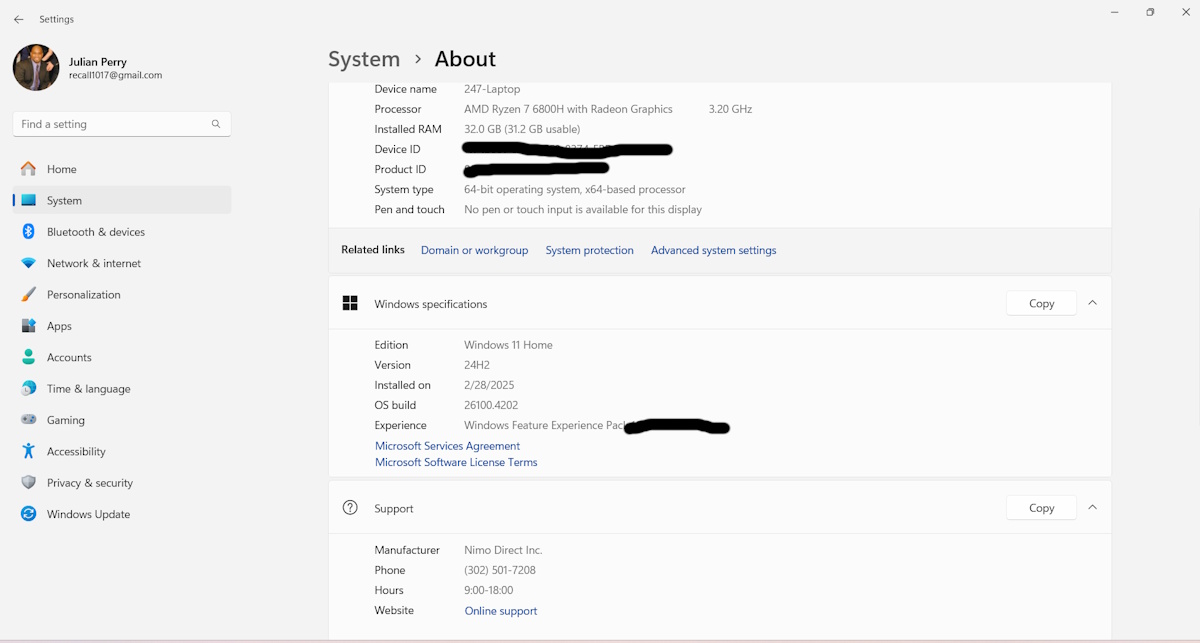This screenshot has width=1200, height=643.
Task: Click the Julian Perry account name
Action: point(98,61)
